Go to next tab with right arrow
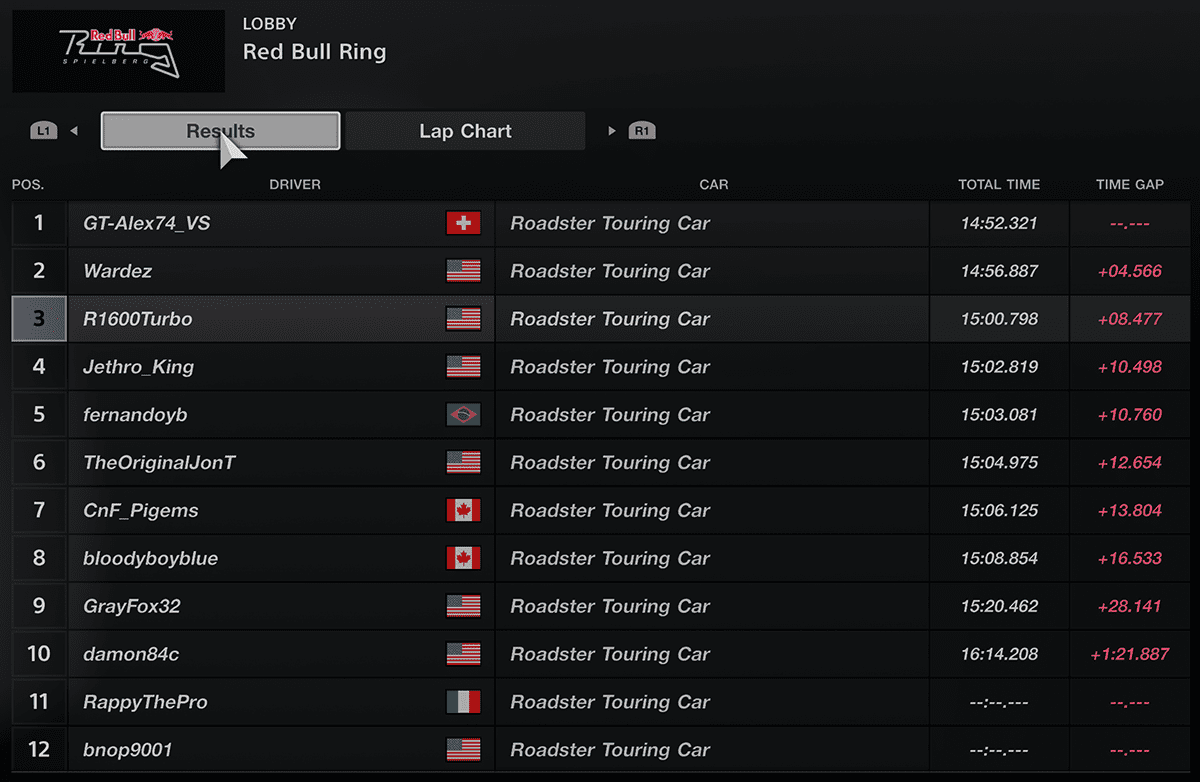 pos(612,131)
